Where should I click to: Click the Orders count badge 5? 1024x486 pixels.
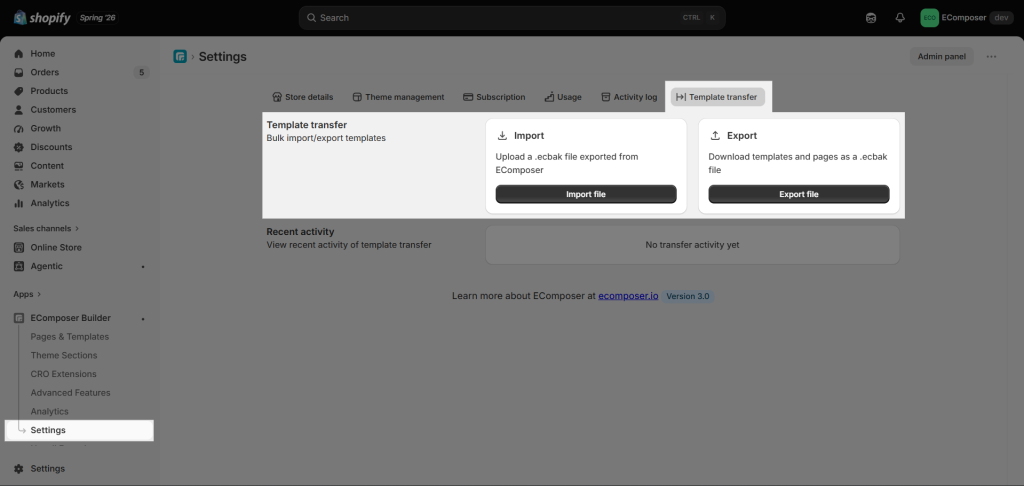tap(141, 73)
